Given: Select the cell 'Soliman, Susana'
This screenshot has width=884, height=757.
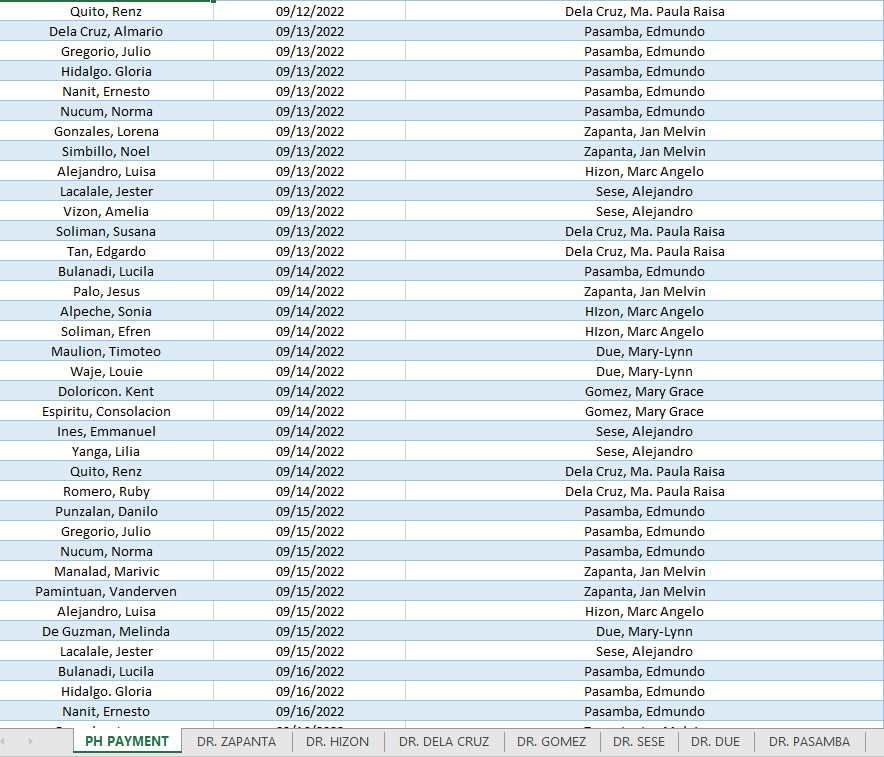Looking at the screenshot, I should (106, 232).
